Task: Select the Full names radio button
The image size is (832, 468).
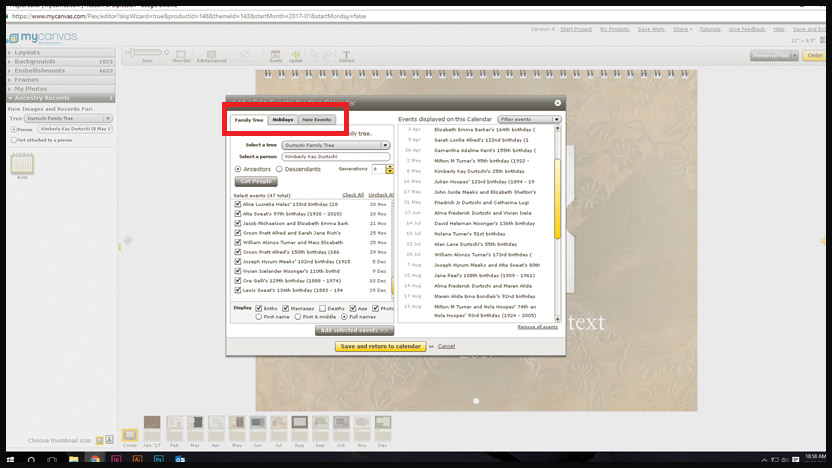Action: pyautogui.click(x=344, y=317)
